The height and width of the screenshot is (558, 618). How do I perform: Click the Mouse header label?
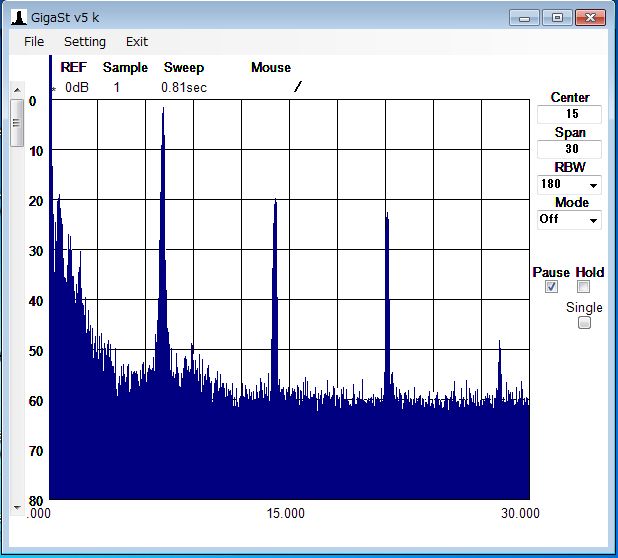271,67
